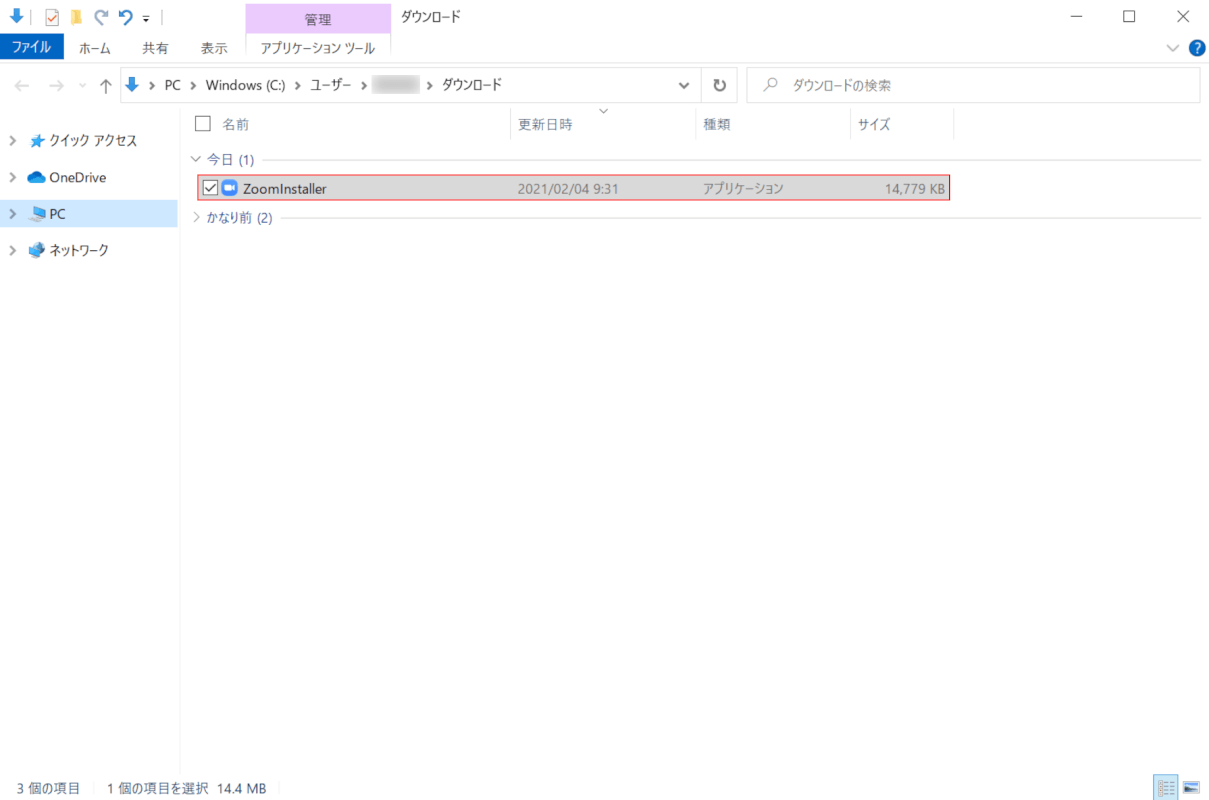This screenshot has height=800, width=1209.
Task: Expand the クイック アクセス tree node
Action: coord(12,141)
